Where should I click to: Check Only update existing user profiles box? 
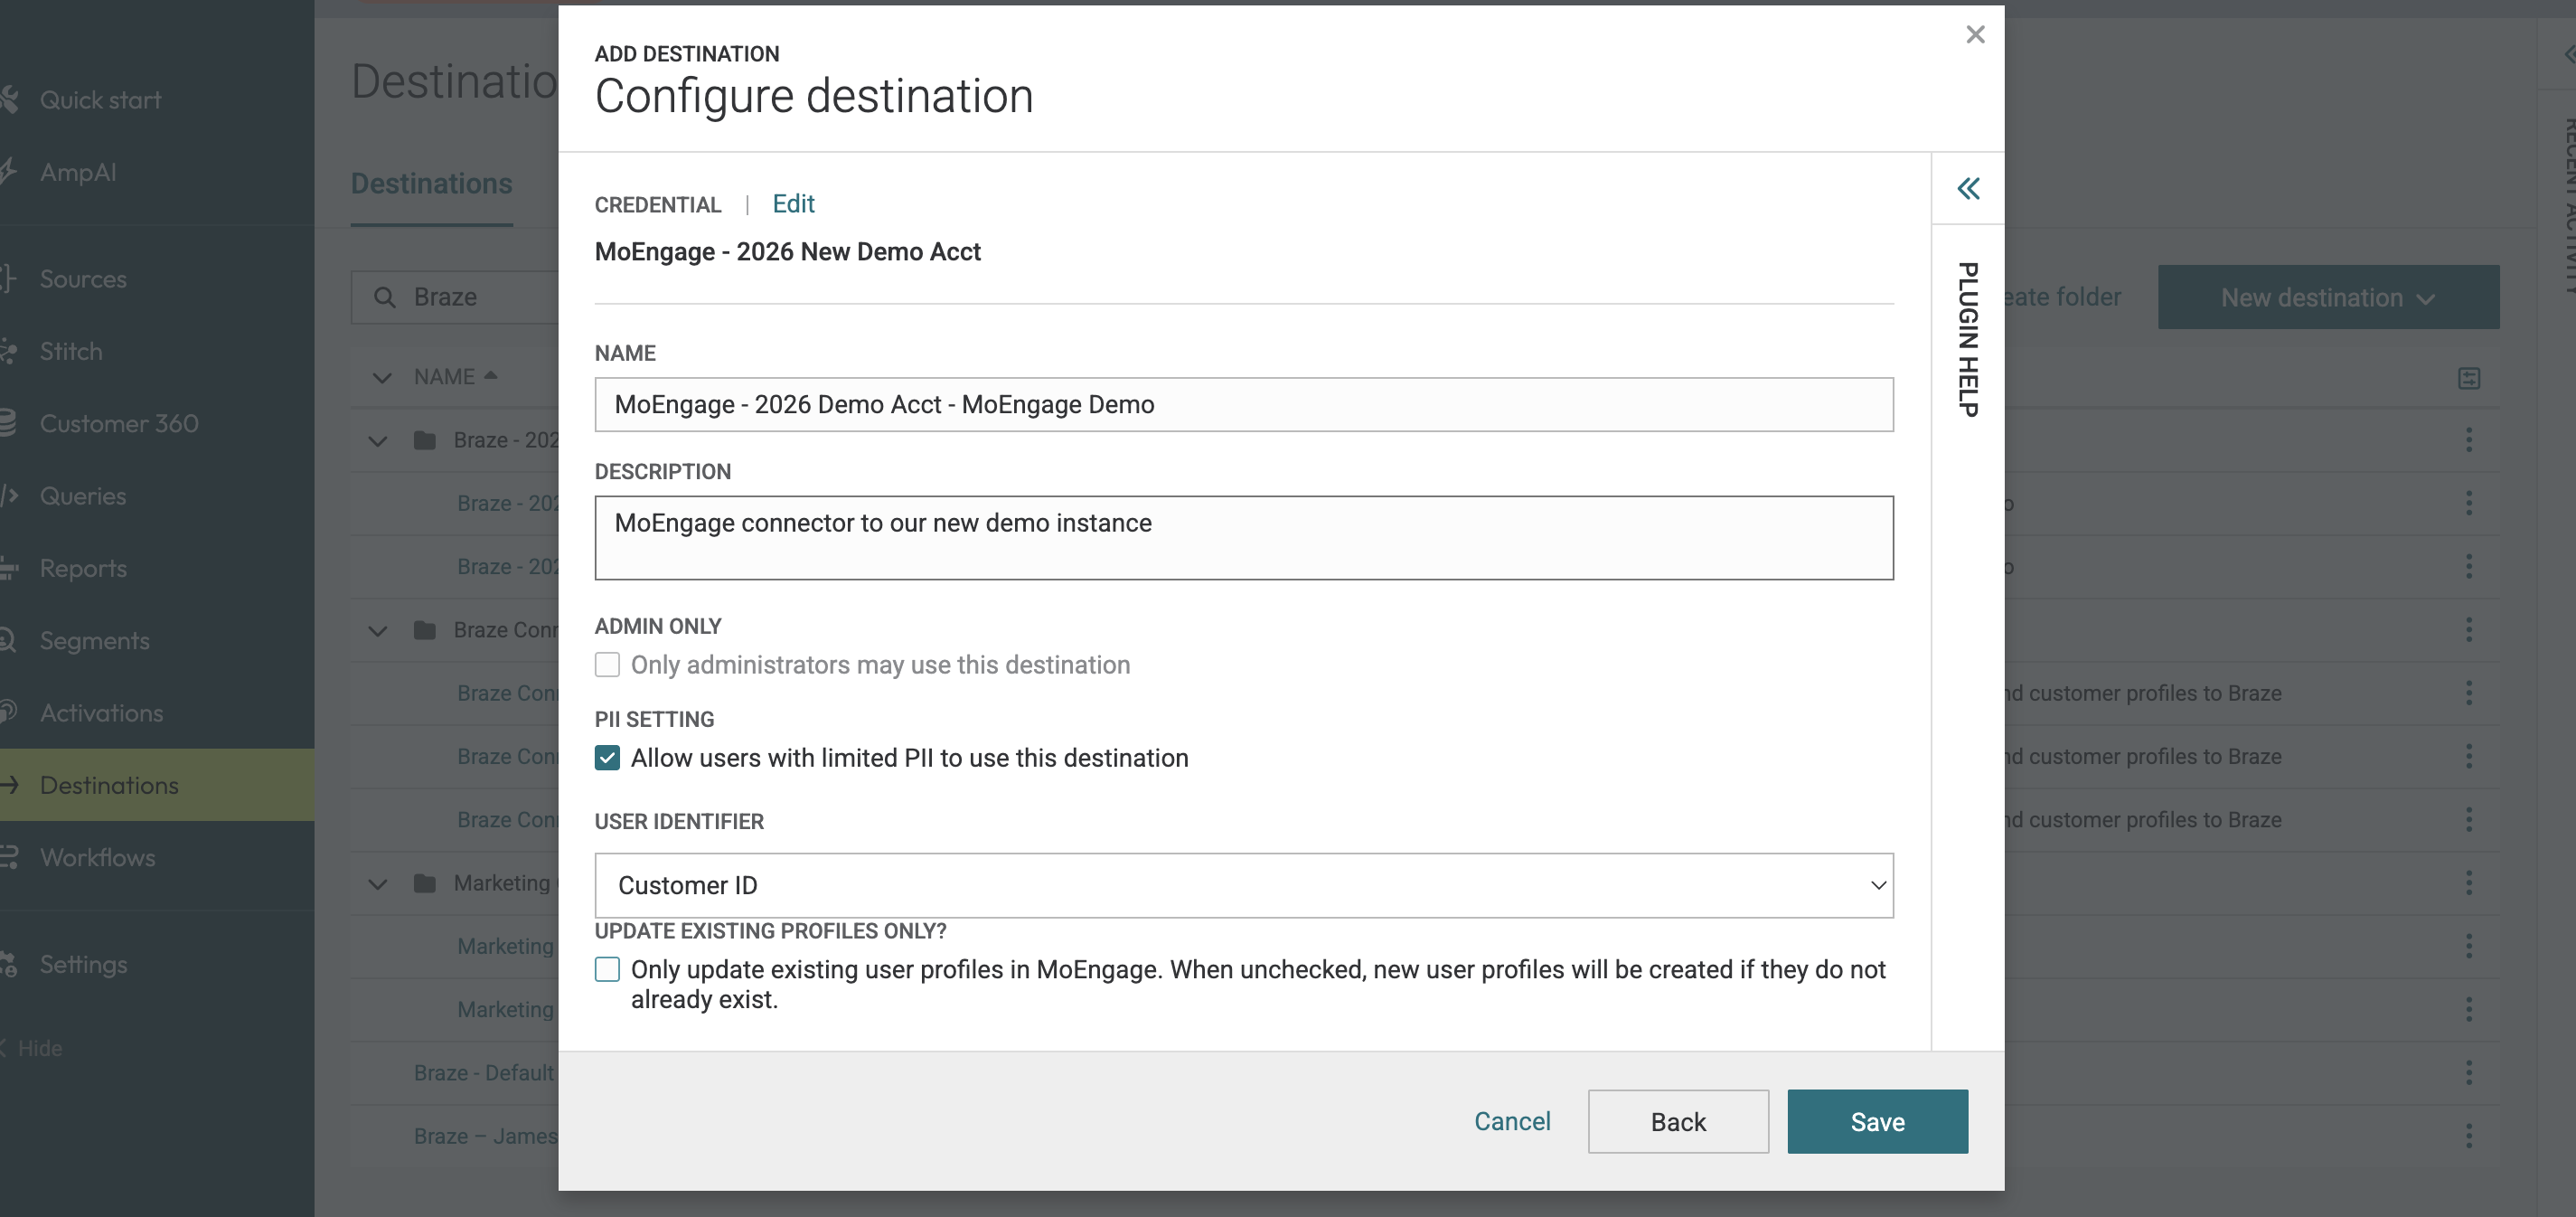point(607,970)
